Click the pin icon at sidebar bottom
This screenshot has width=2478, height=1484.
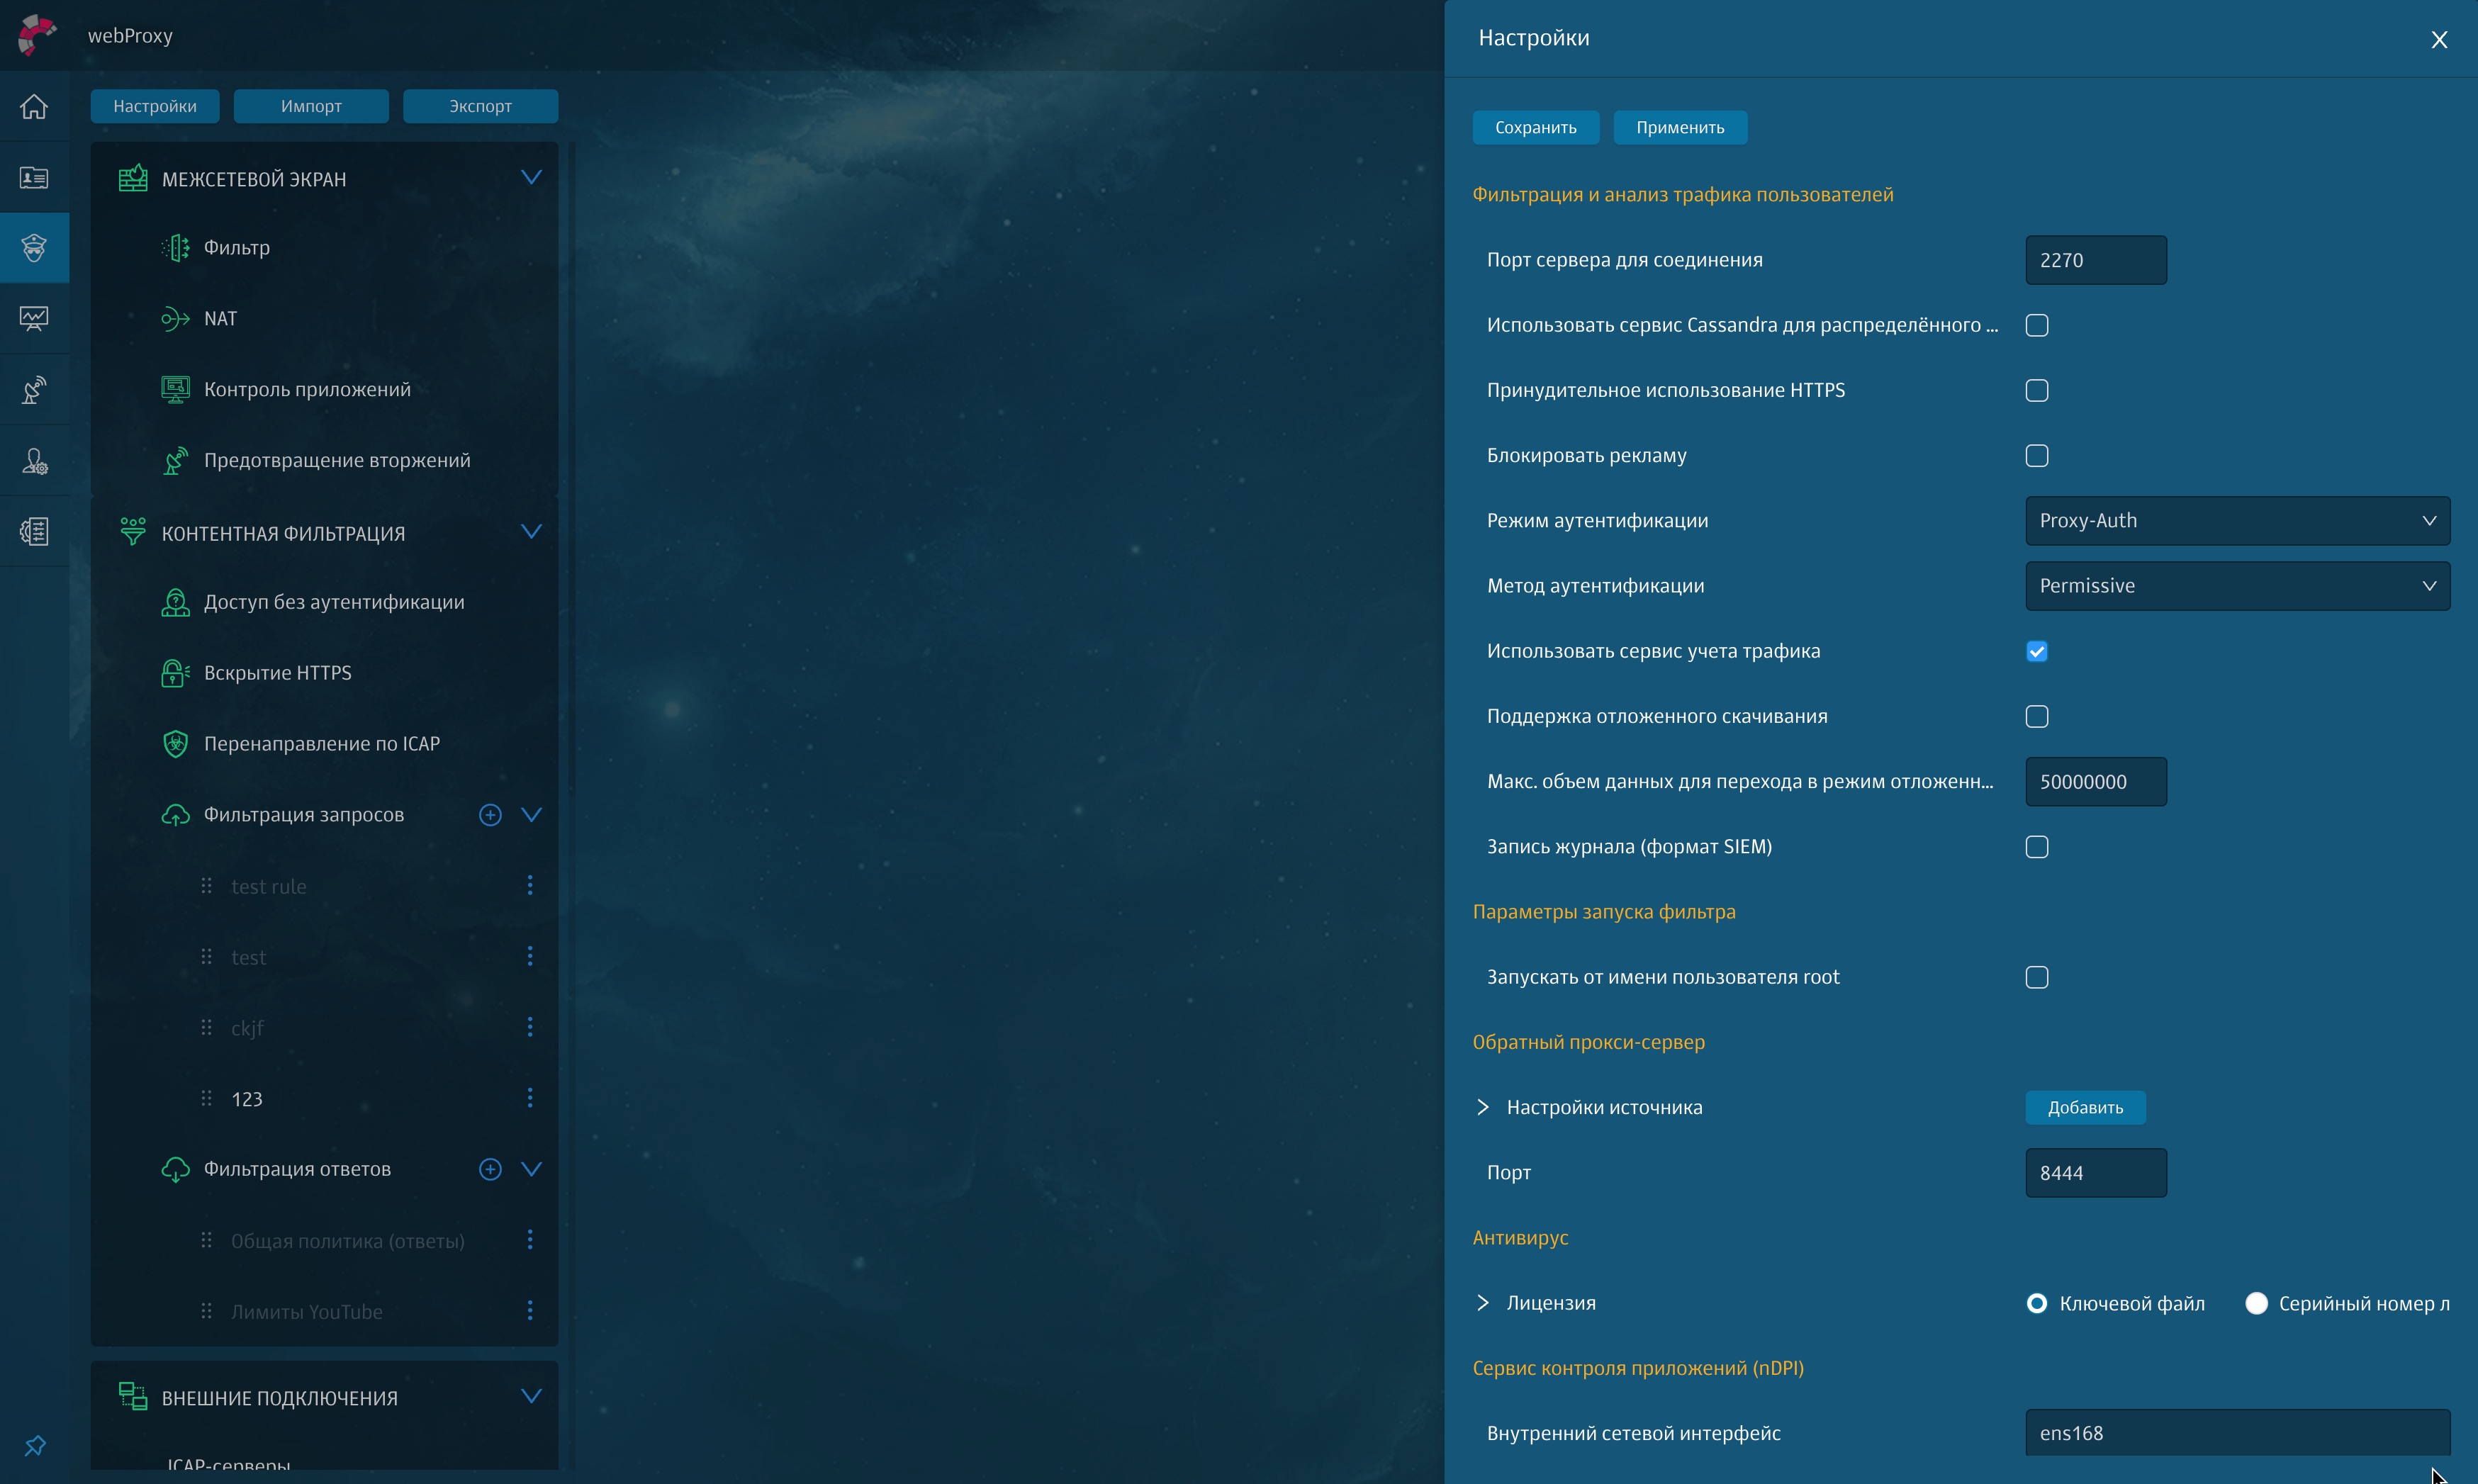point(35,1446)
